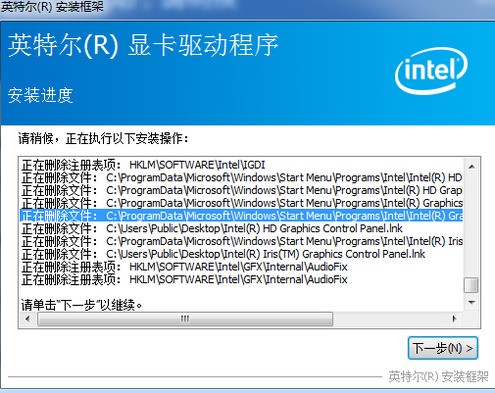Click the horizontal scrollbar left arrow

pos(28,319)
